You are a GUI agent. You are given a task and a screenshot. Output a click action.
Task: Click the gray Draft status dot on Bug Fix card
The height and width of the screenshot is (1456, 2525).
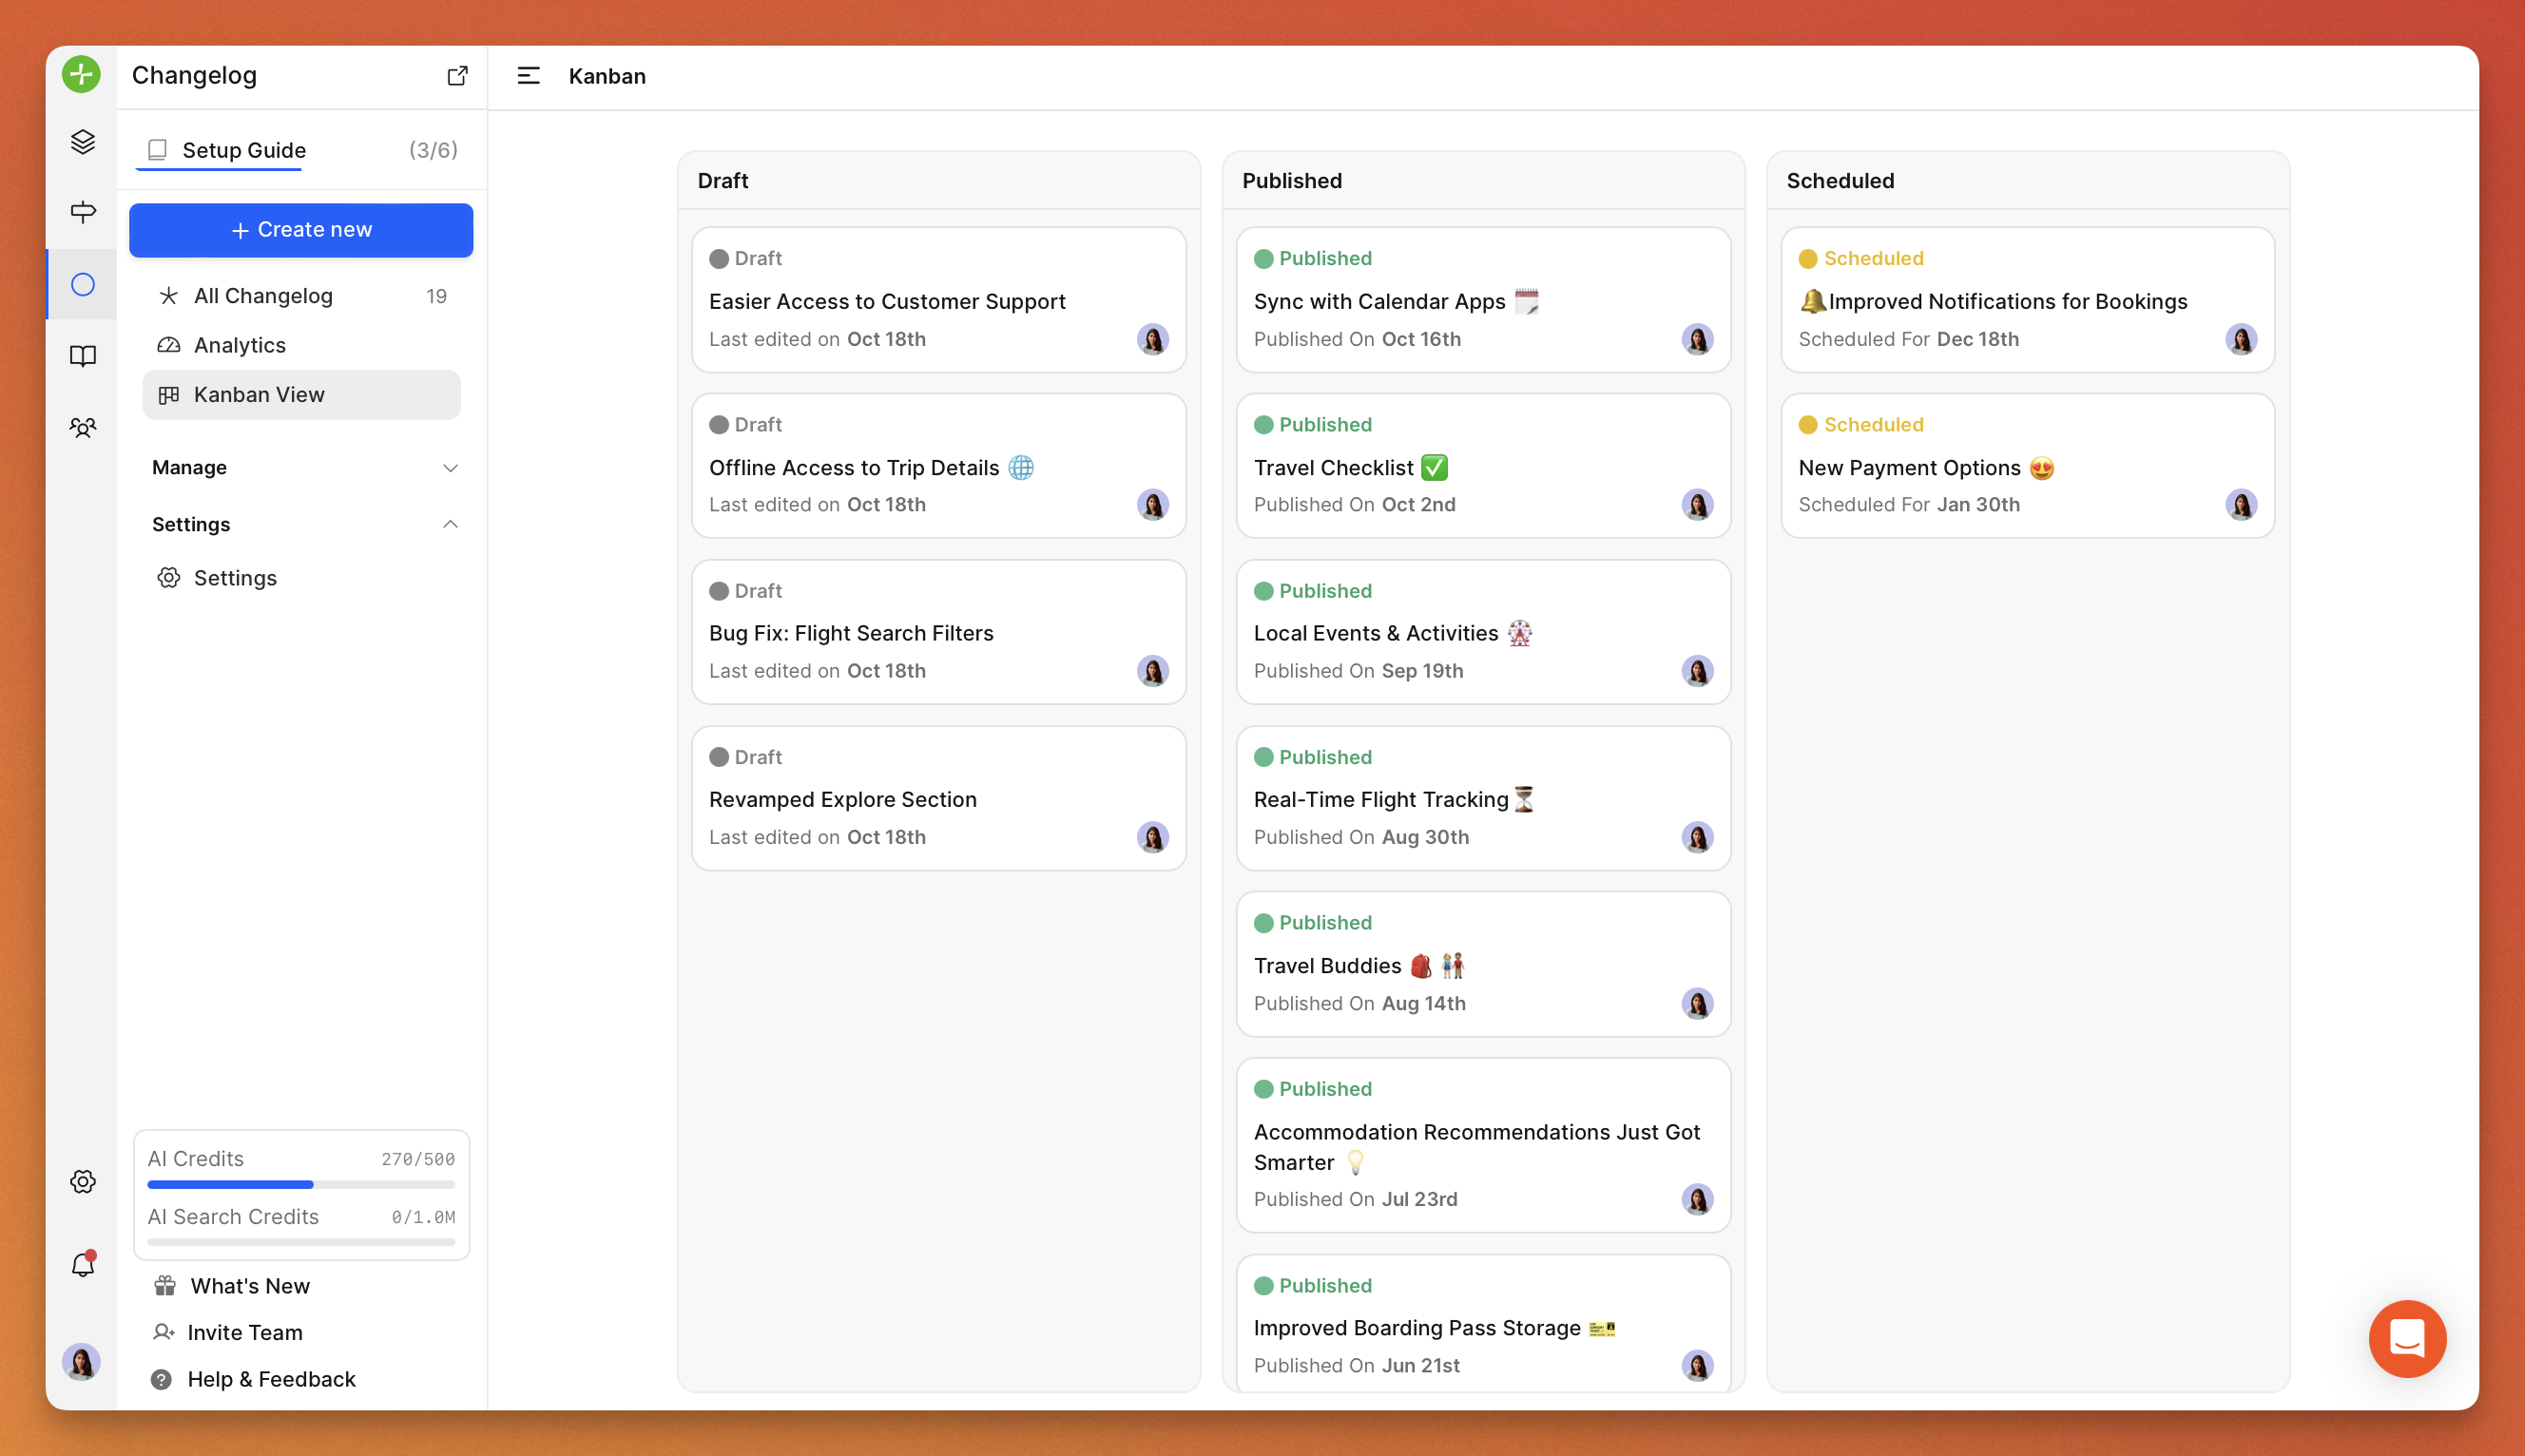(718, 591)
